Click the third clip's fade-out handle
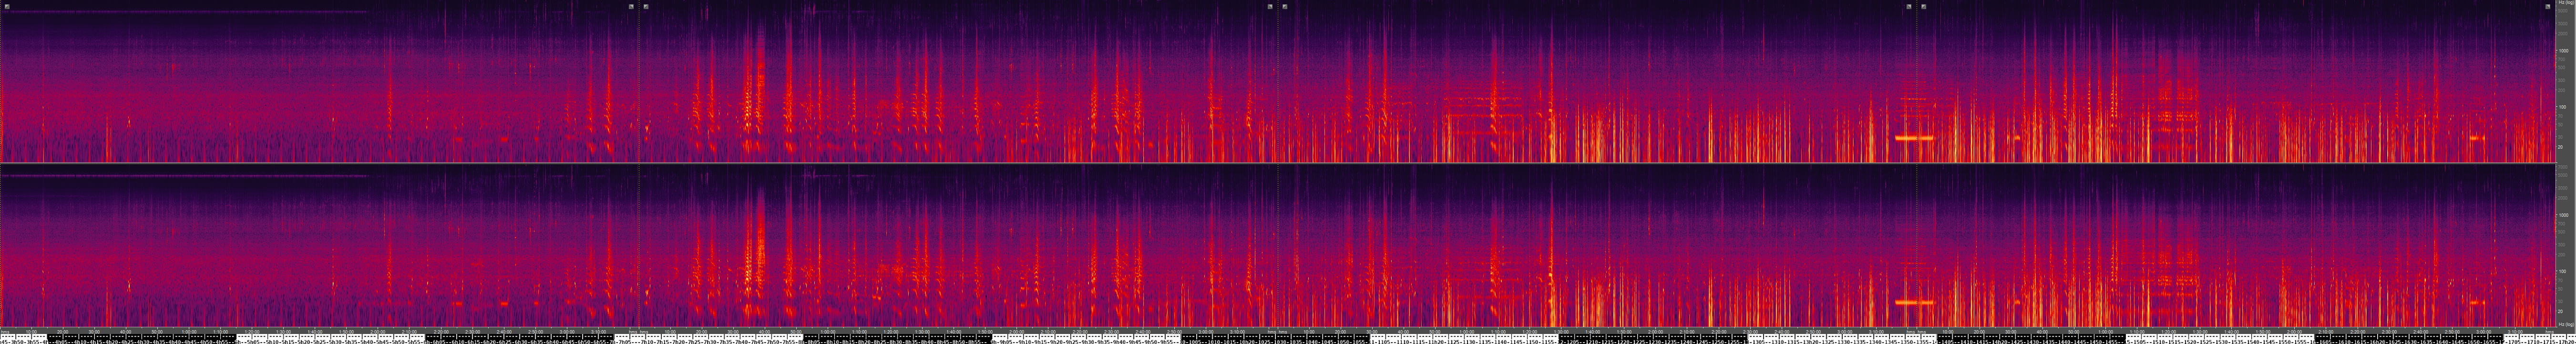The width and height of the screenshot is (2576, 344). (x=1908, y=6)
